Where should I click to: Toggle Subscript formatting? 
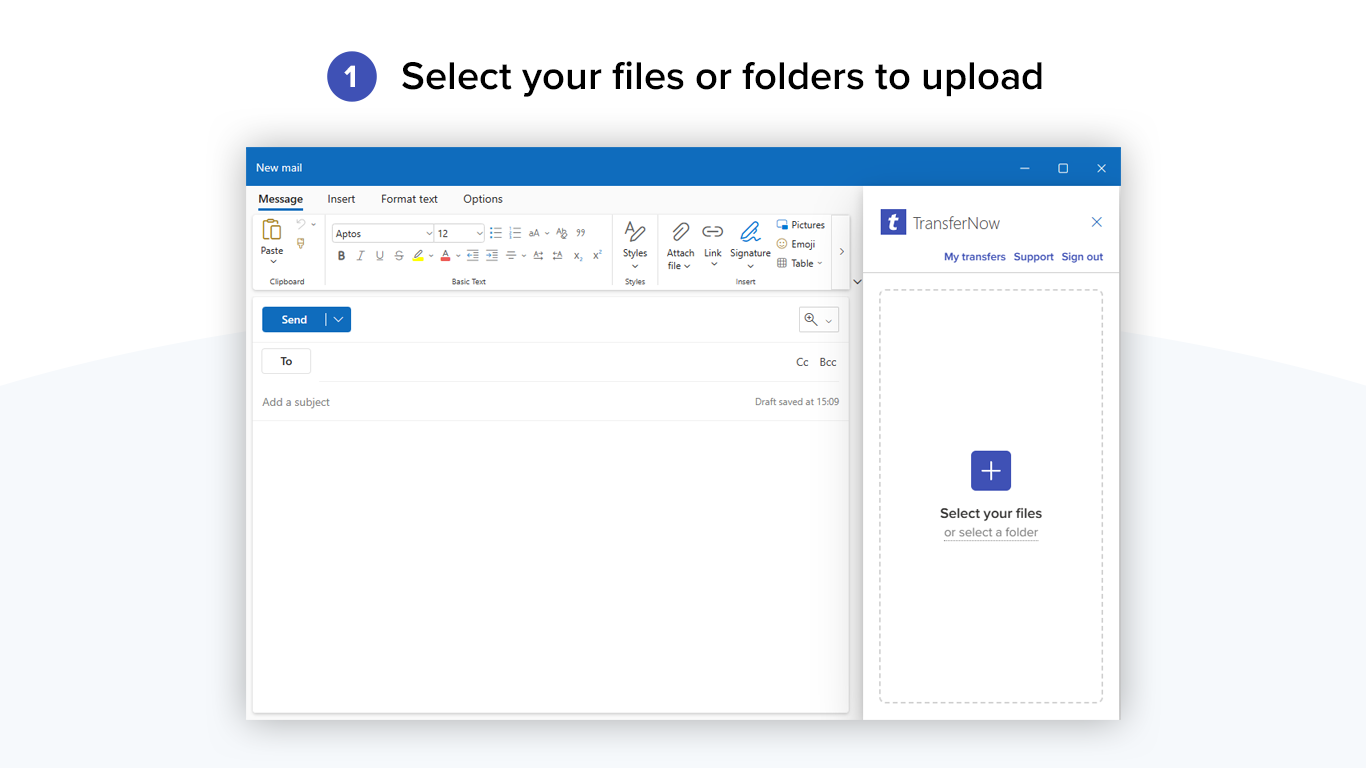[578, 256]
